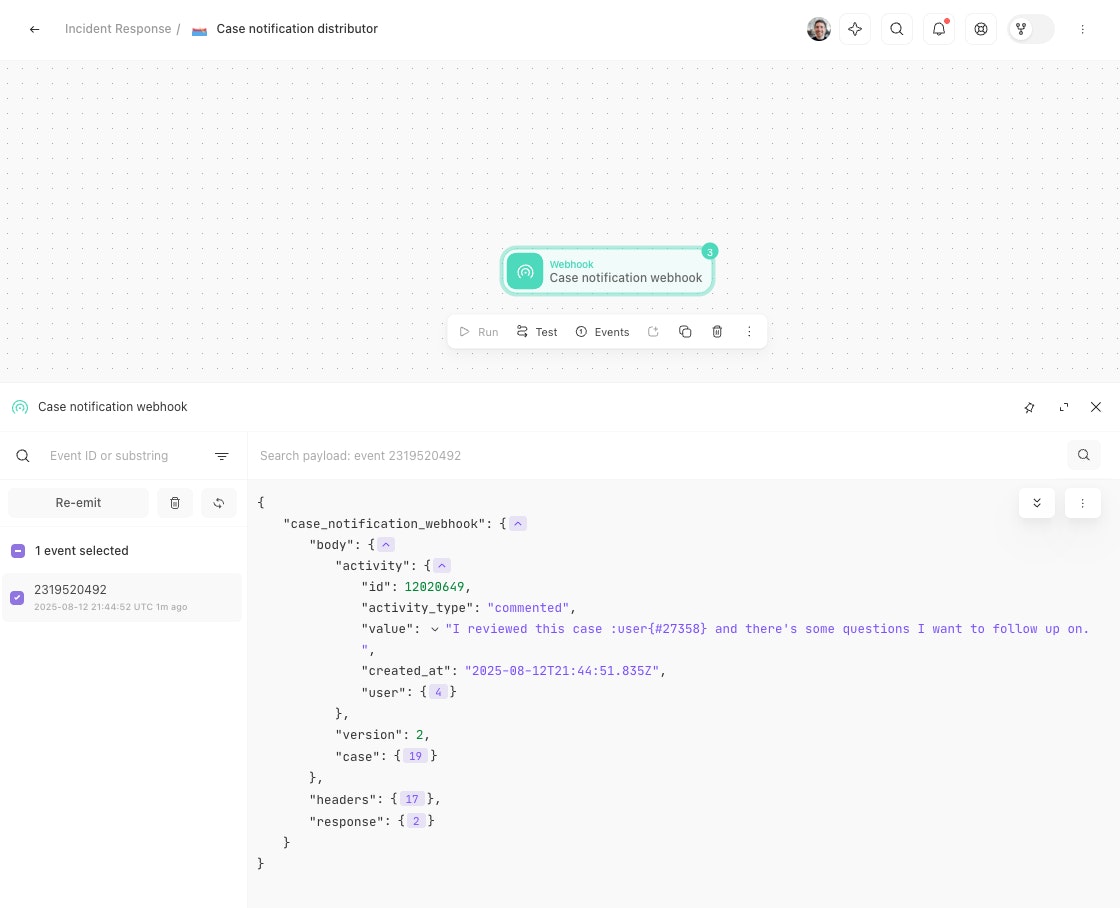
Task: Toggle the branch switch in header
Action: click(x=1031, y=29)
